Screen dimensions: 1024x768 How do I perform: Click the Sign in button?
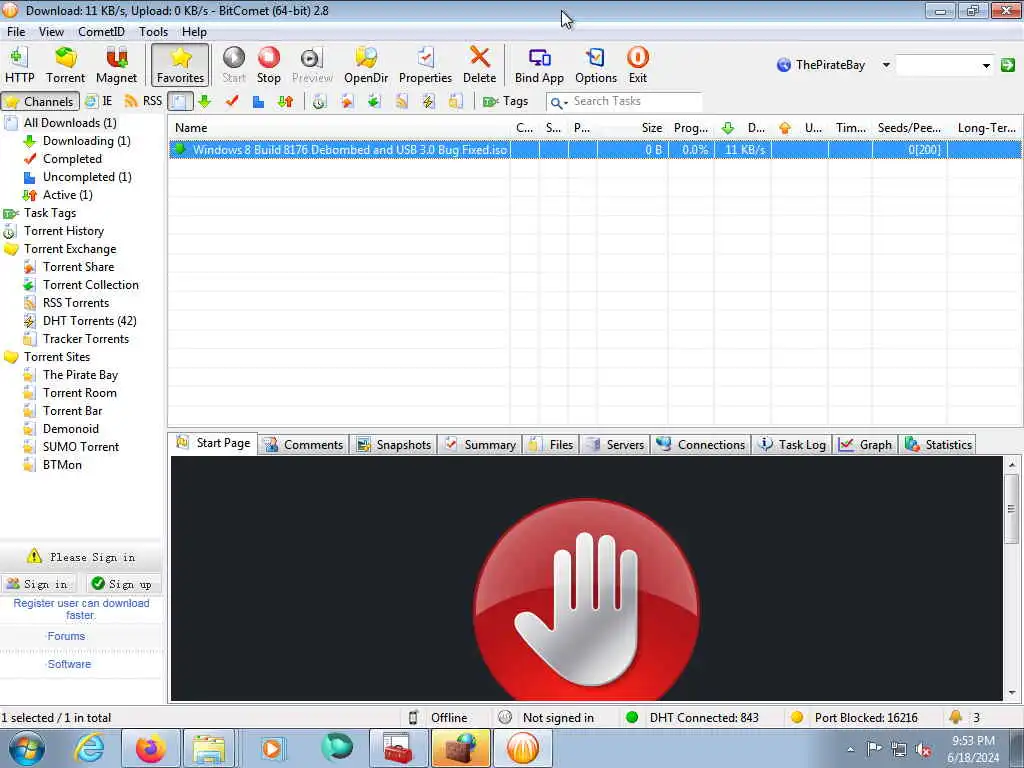(x=38, y=584)
